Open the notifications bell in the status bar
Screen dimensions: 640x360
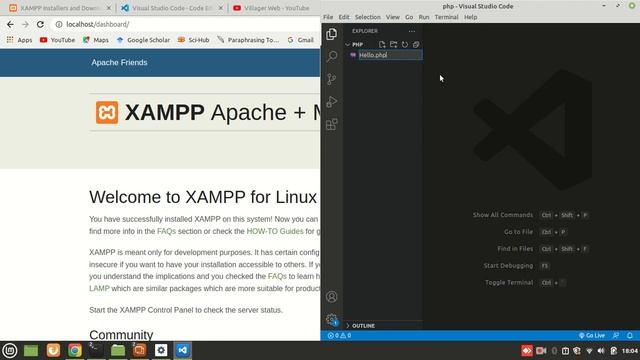click(630, 336)
